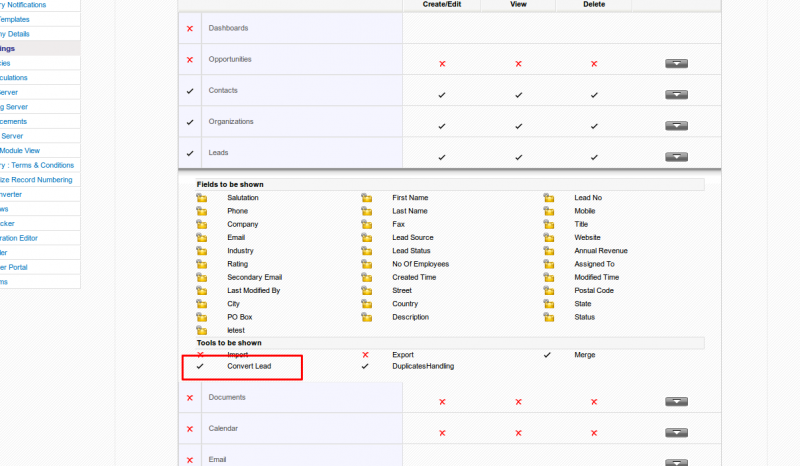Image resolution: width=800 pixels, height=466 pixels.
Task: Collapse the Leads row dropdown arrow
Action: click(676, 157)
